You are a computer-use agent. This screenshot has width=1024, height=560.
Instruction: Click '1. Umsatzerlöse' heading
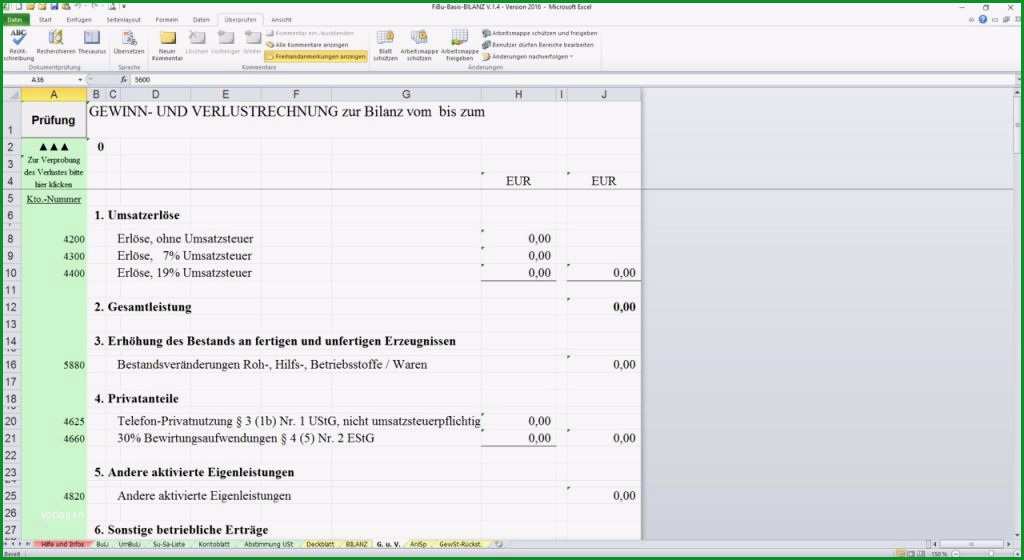pos(136,215)
